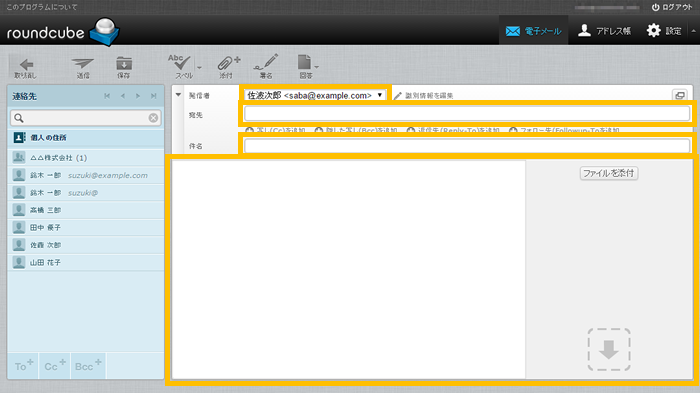
Task: Click the subject input field
Action: 467,146
